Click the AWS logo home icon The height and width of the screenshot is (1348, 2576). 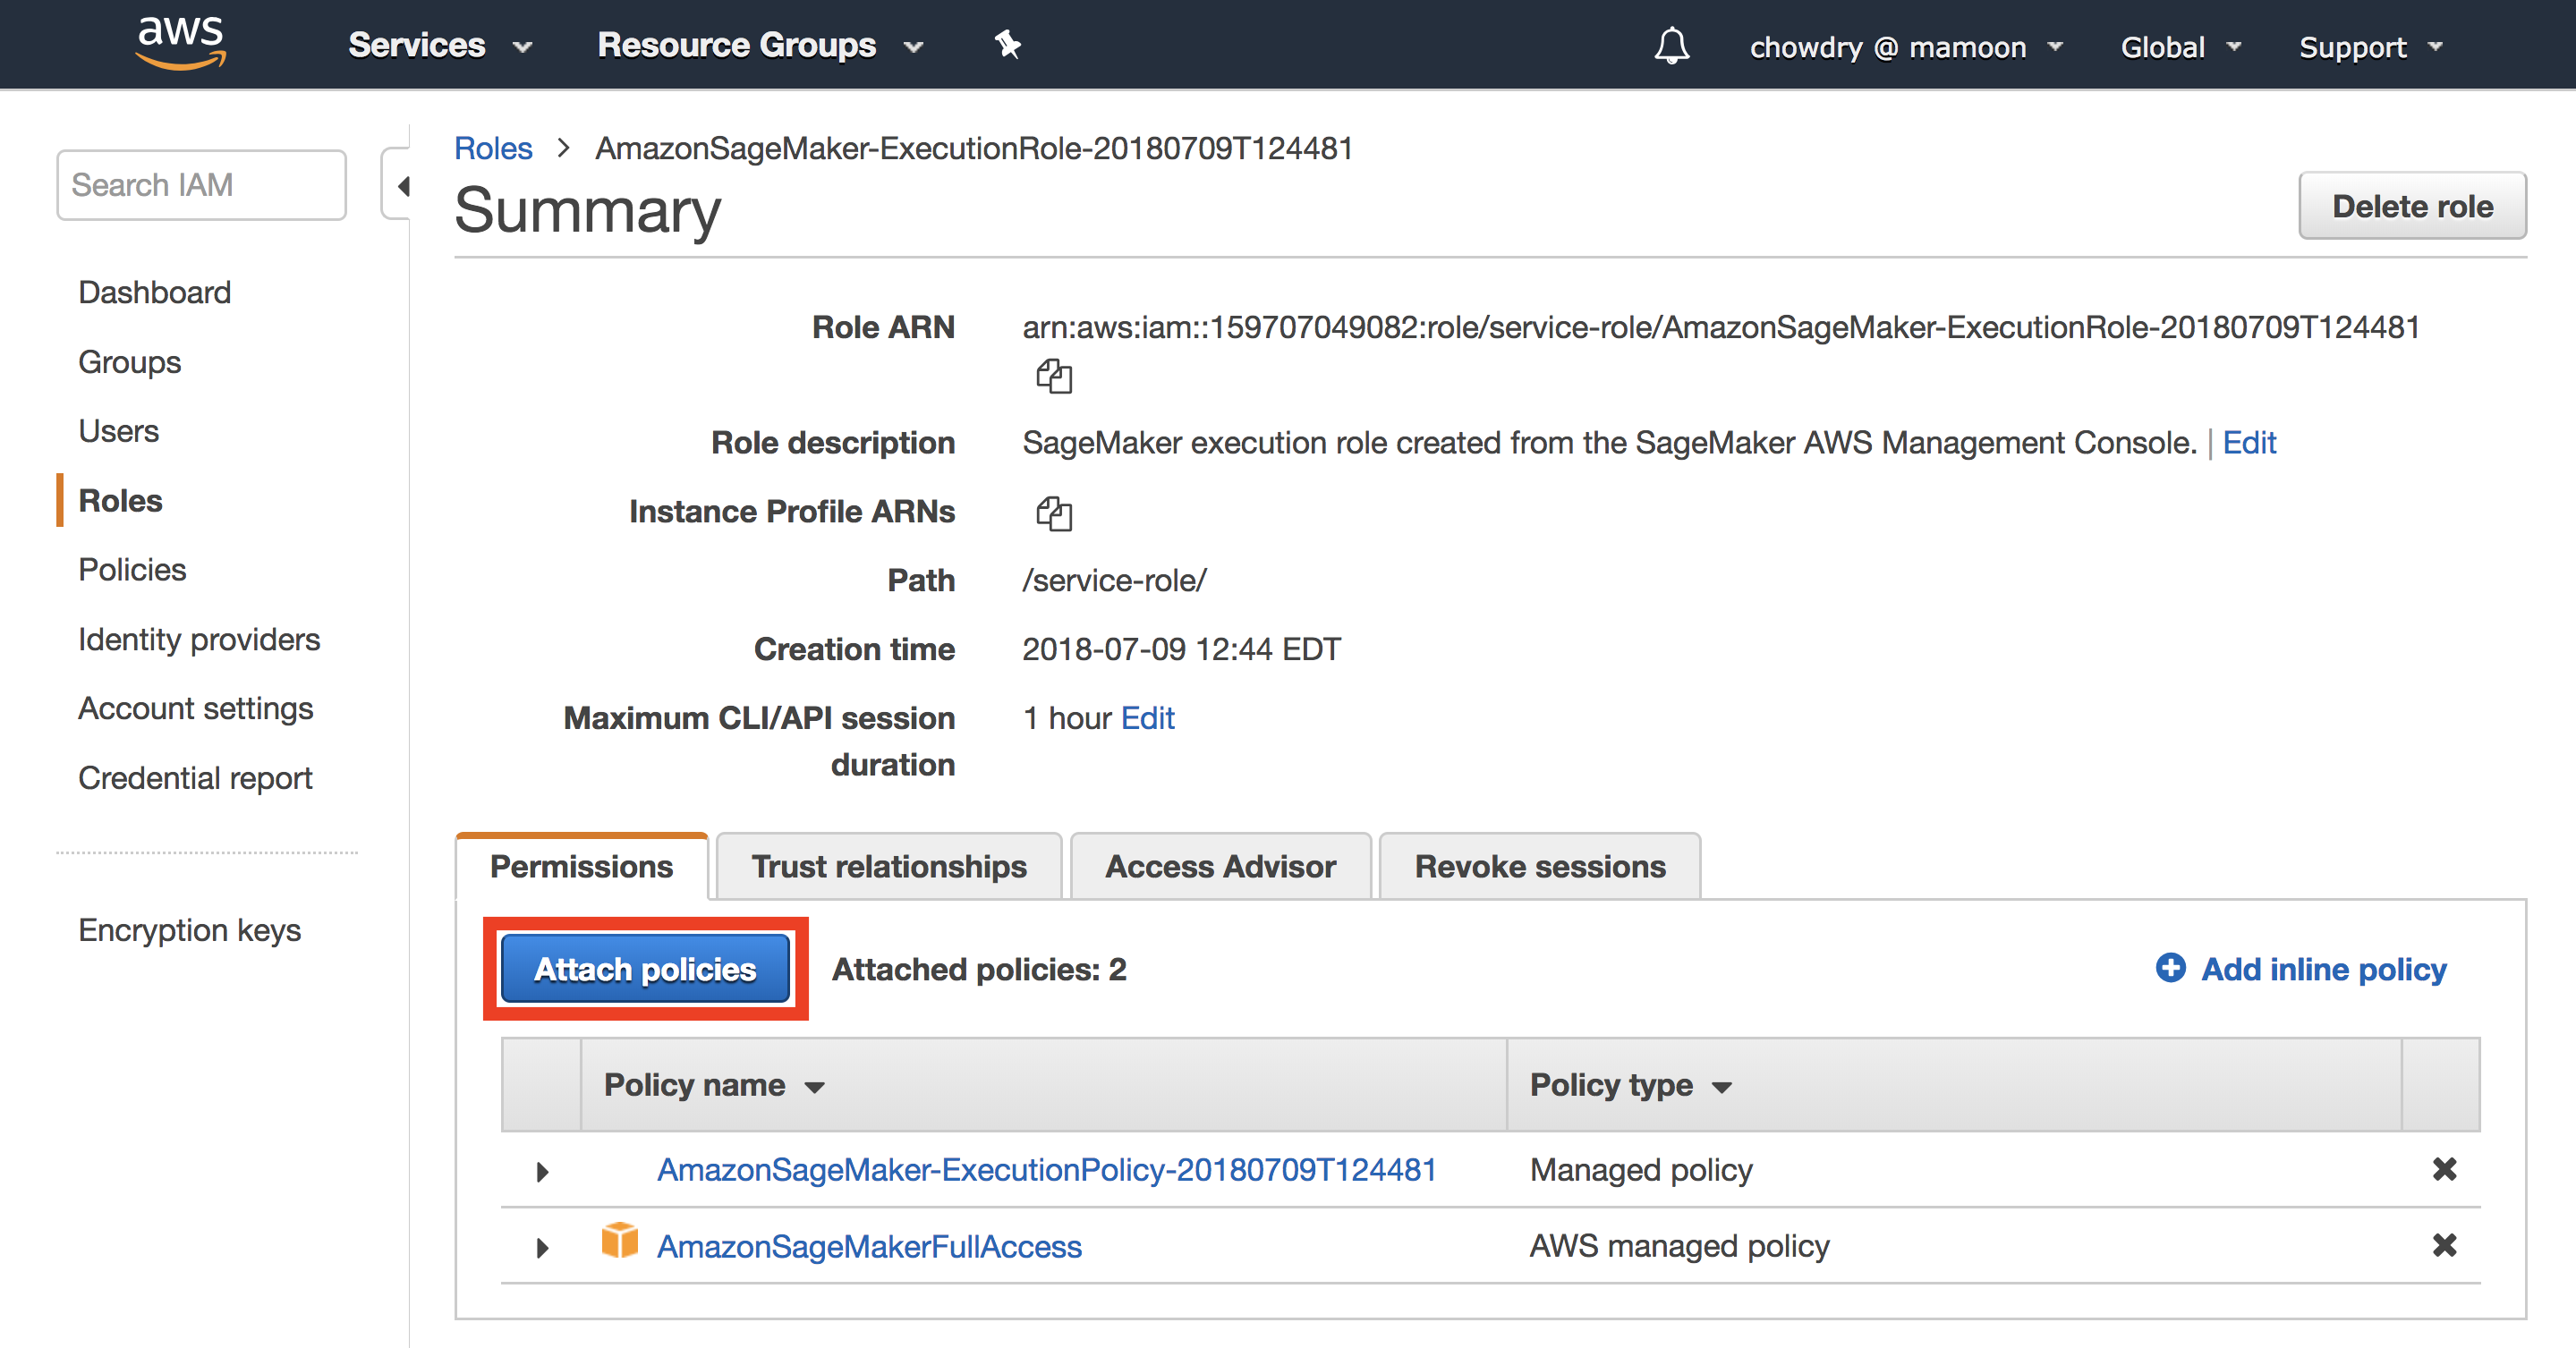(181, 43)
